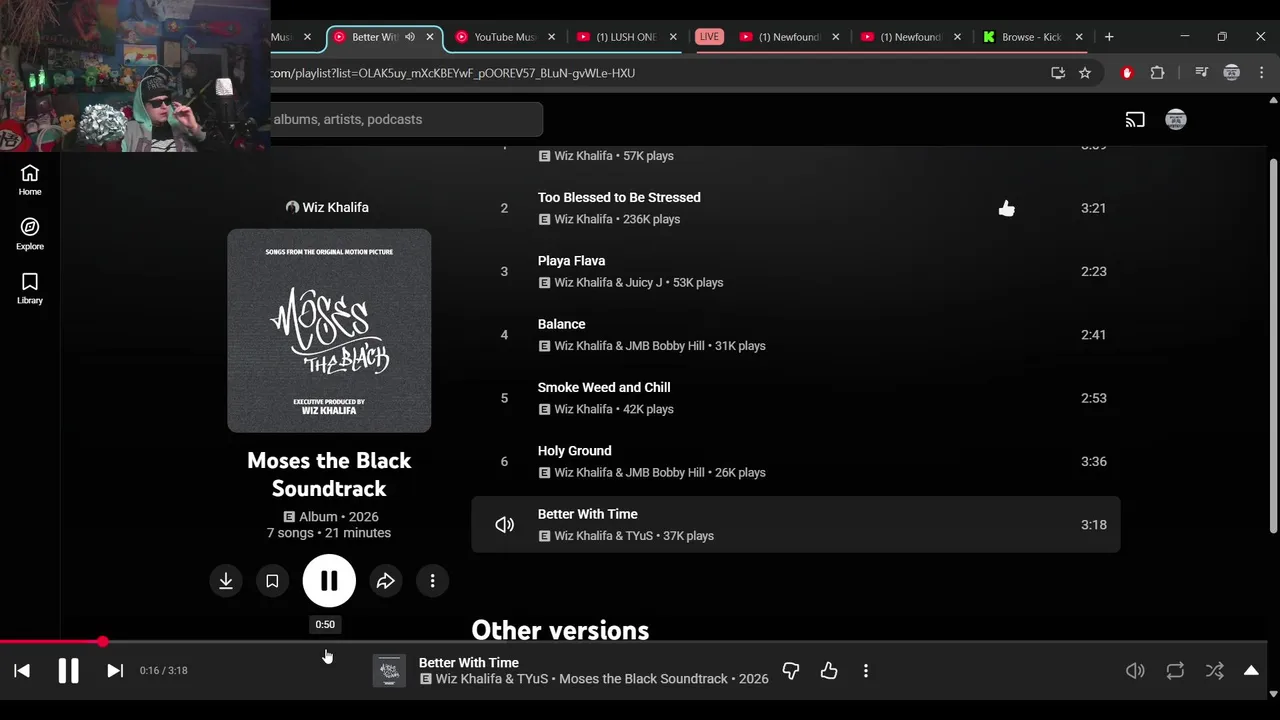Image resolution: width=1280 pixels, height=720 pixels.
Task: Click install app icon in address bar
Action: (x=1058, y=73)
